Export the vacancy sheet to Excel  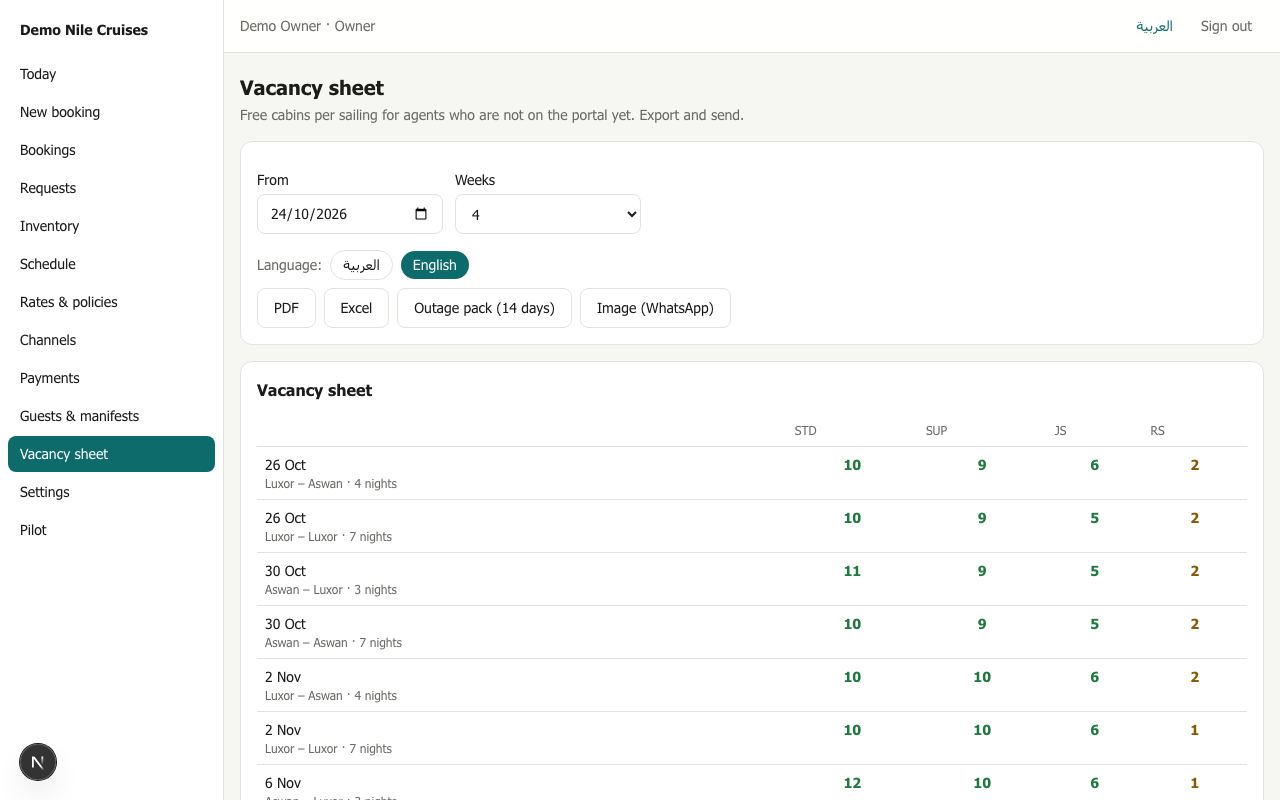point(356,308)
